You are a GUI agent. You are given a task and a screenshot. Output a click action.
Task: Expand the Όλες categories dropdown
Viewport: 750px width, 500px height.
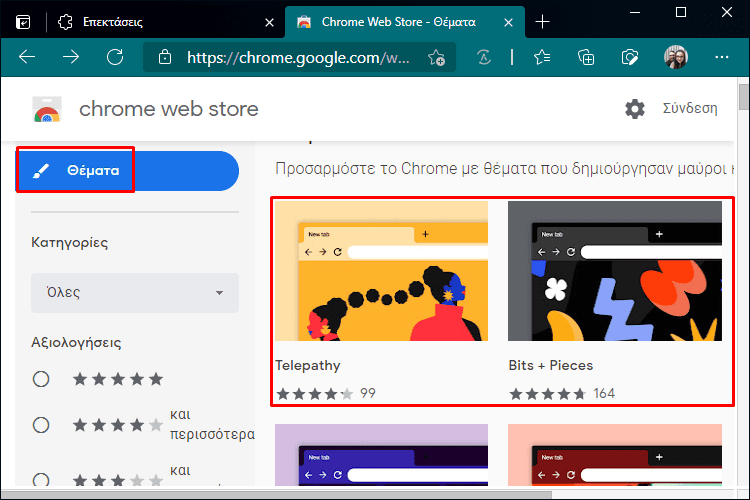(135, 293)
